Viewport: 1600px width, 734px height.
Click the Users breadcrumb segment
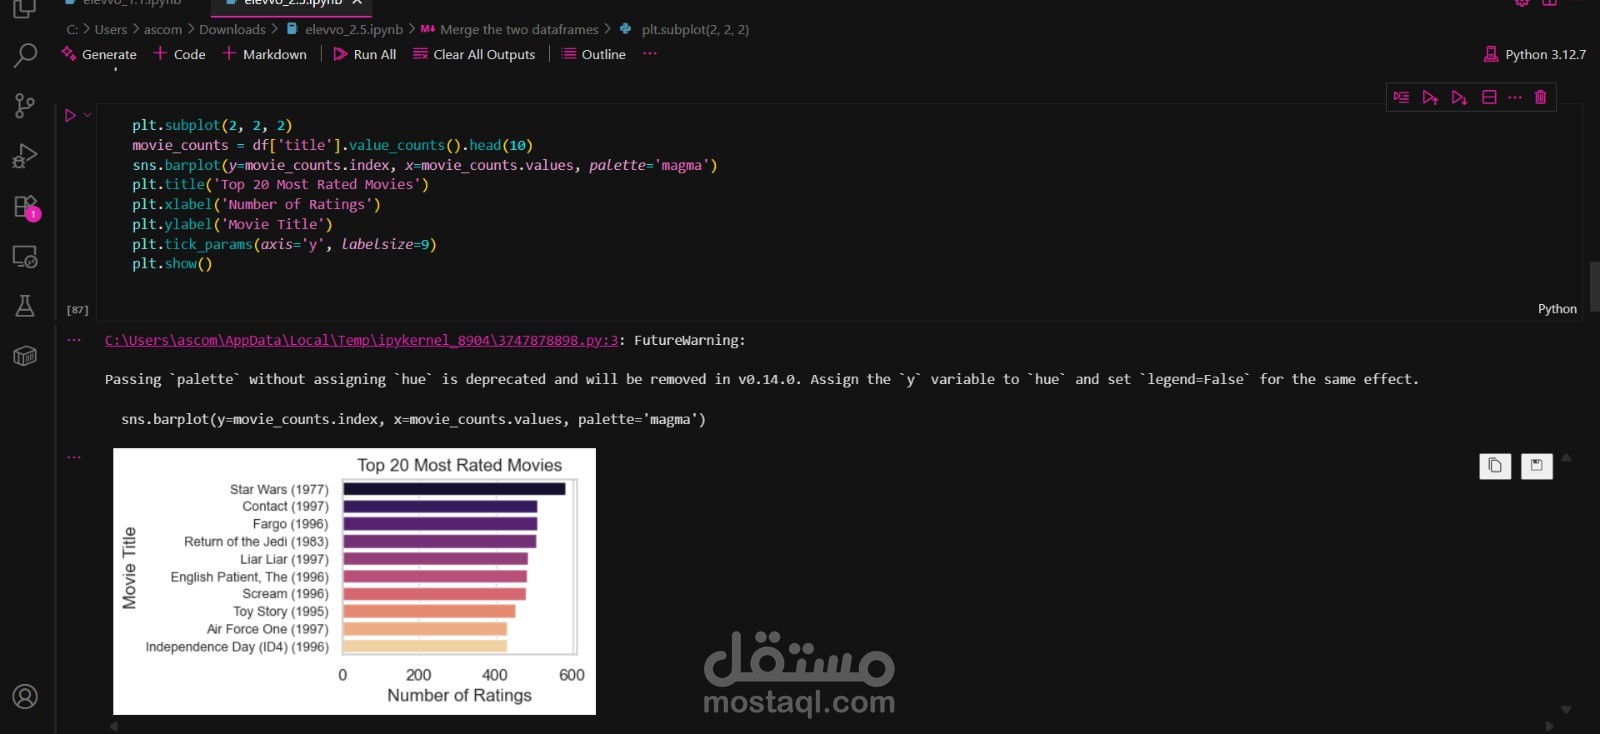coord(111,29)
